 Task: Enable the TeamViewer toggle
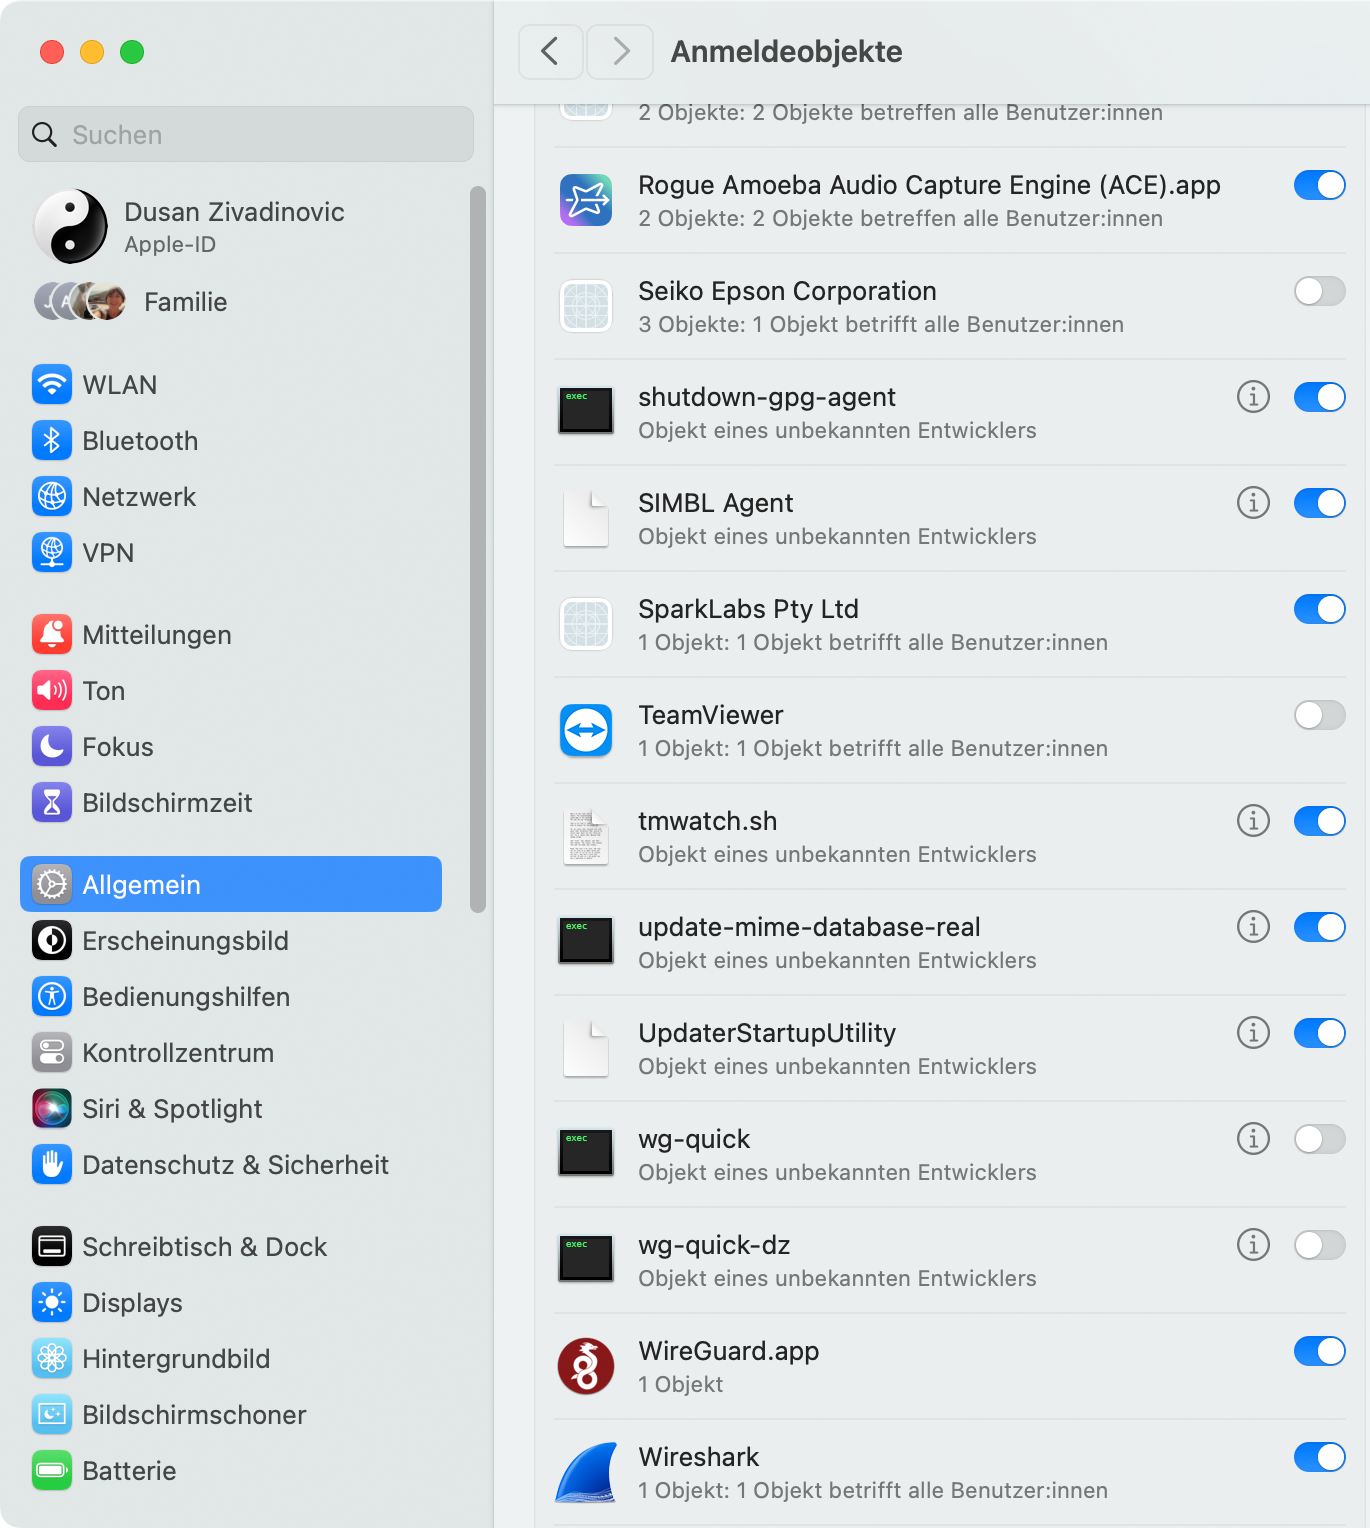pos(1320,715)
